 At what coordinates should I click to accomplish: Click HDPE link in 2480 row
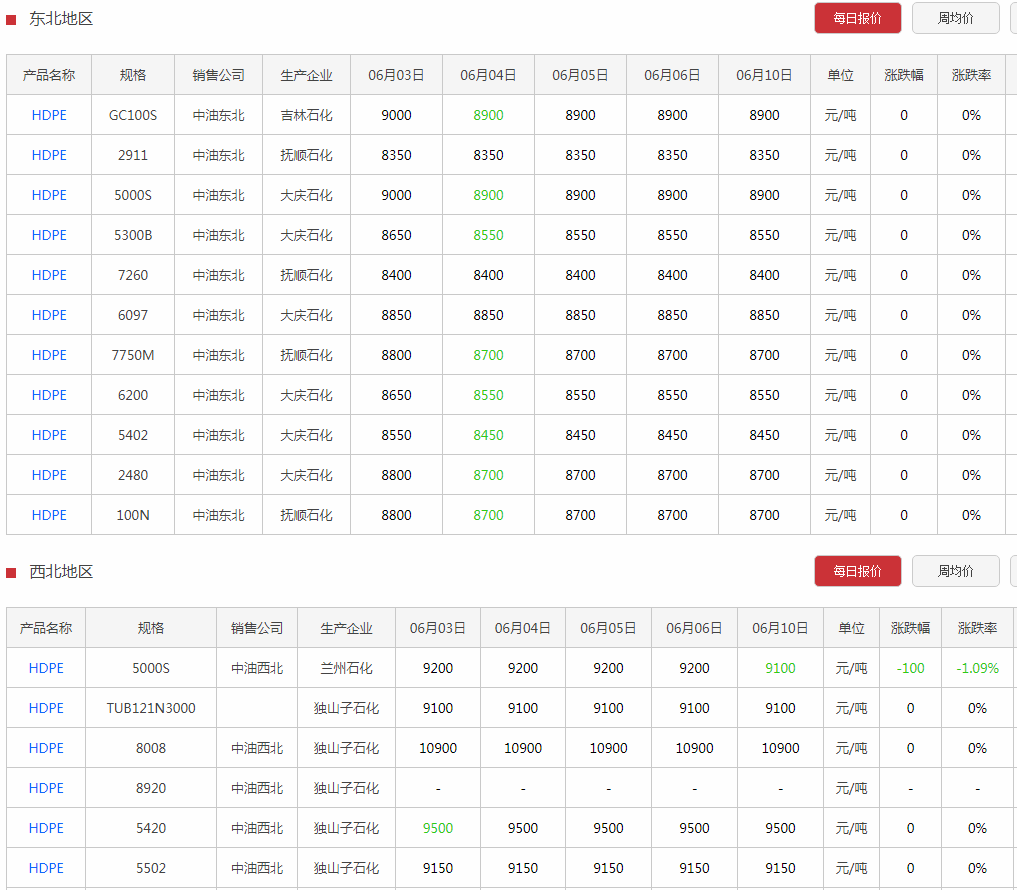point(49,475)
